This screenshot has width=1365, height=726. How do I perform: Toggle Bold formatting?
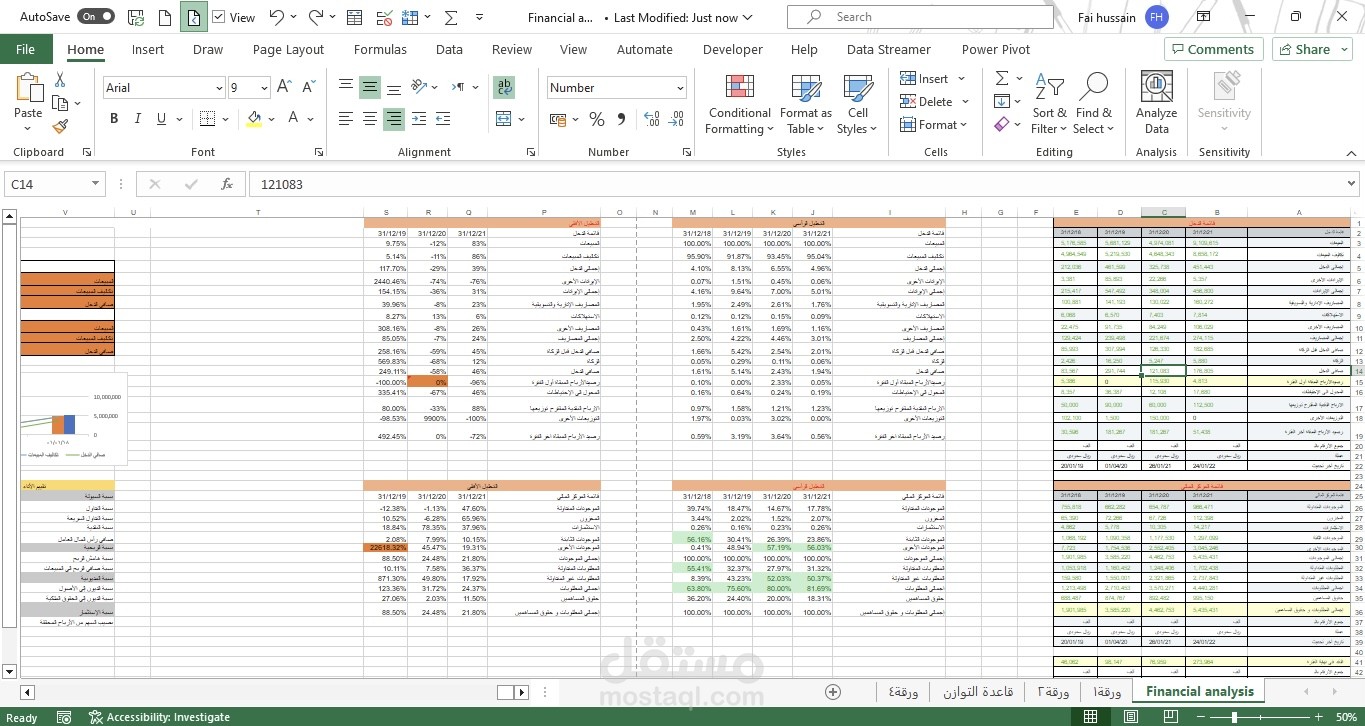click(x=114, y=119)
